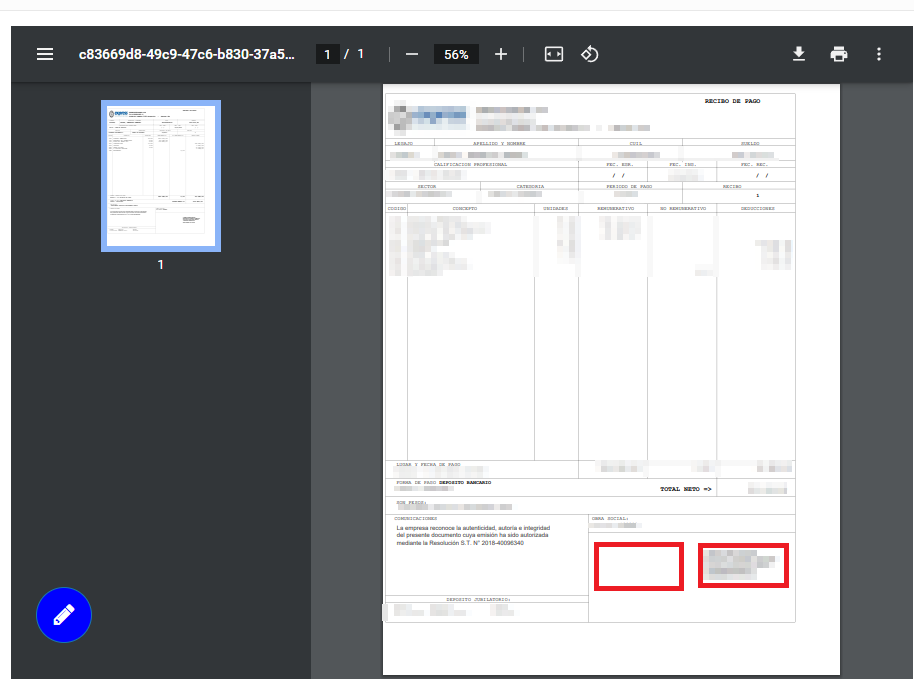Click the 56% zoom level field
The height and width of the screenshot is (682, 914).
(x=457, y=54)
